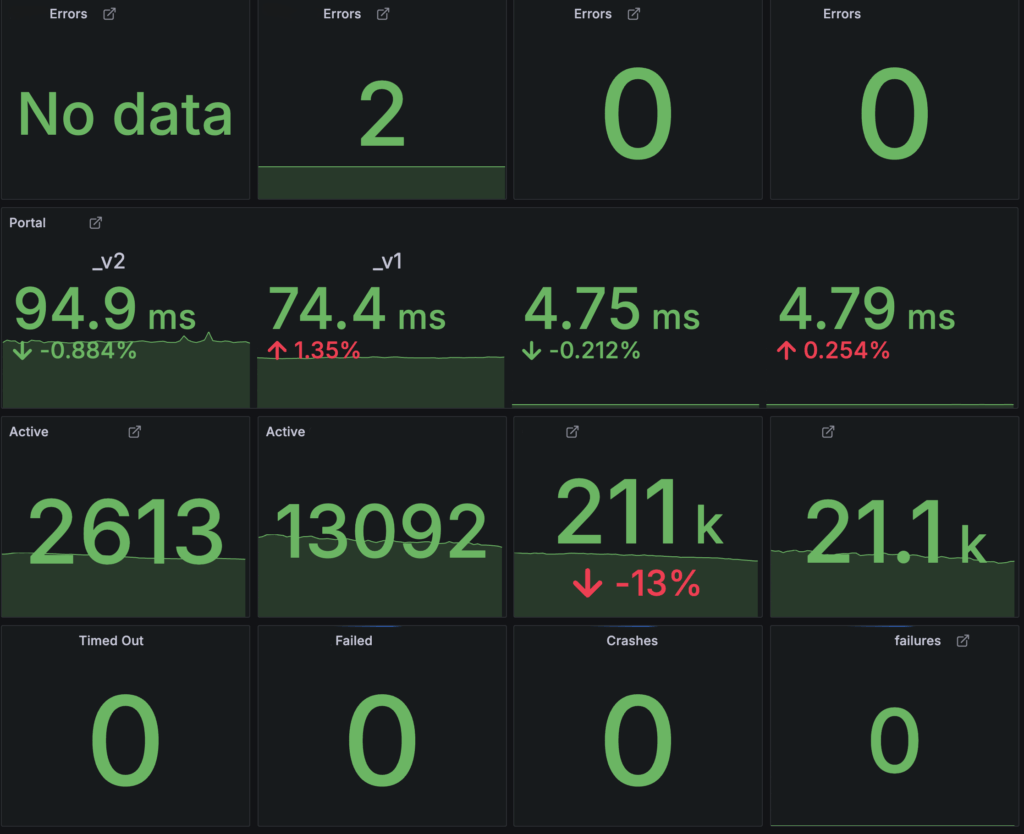1024x834 pixels.
Task: Click the 13092 Active stat value
Action: pyautogui.click(x=381, y=530)
